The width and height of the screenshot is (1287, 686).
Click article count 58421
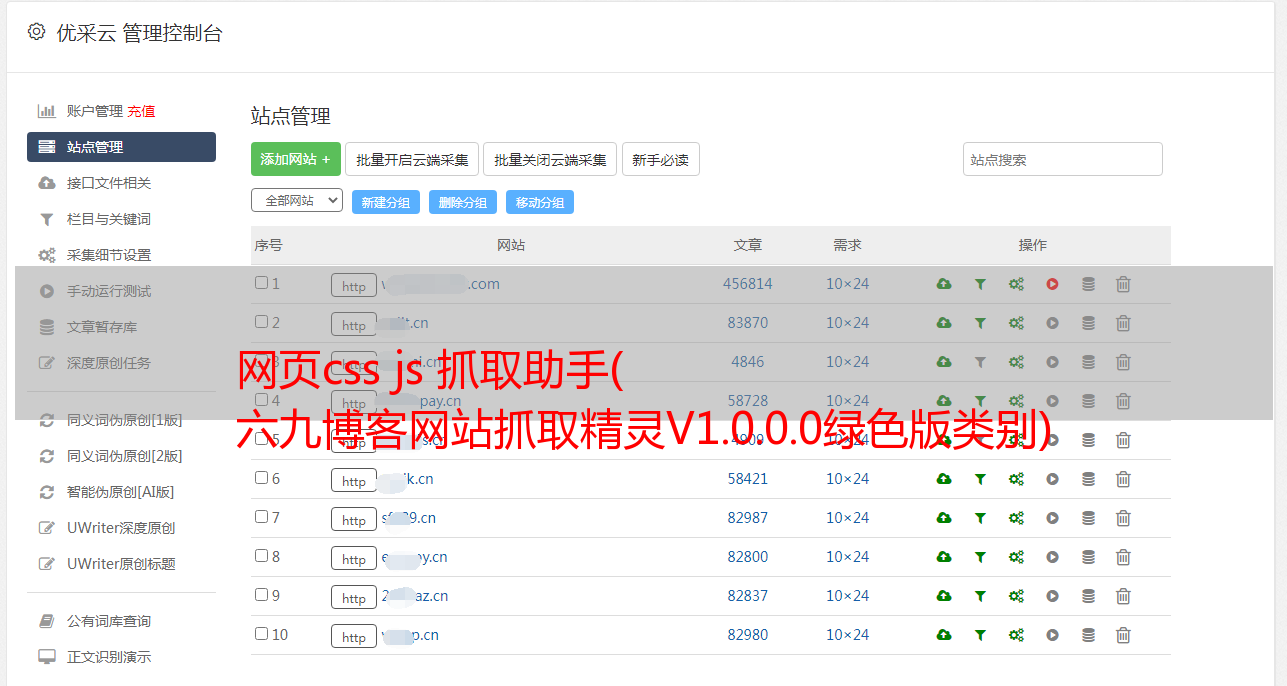(x=748, y=479)
